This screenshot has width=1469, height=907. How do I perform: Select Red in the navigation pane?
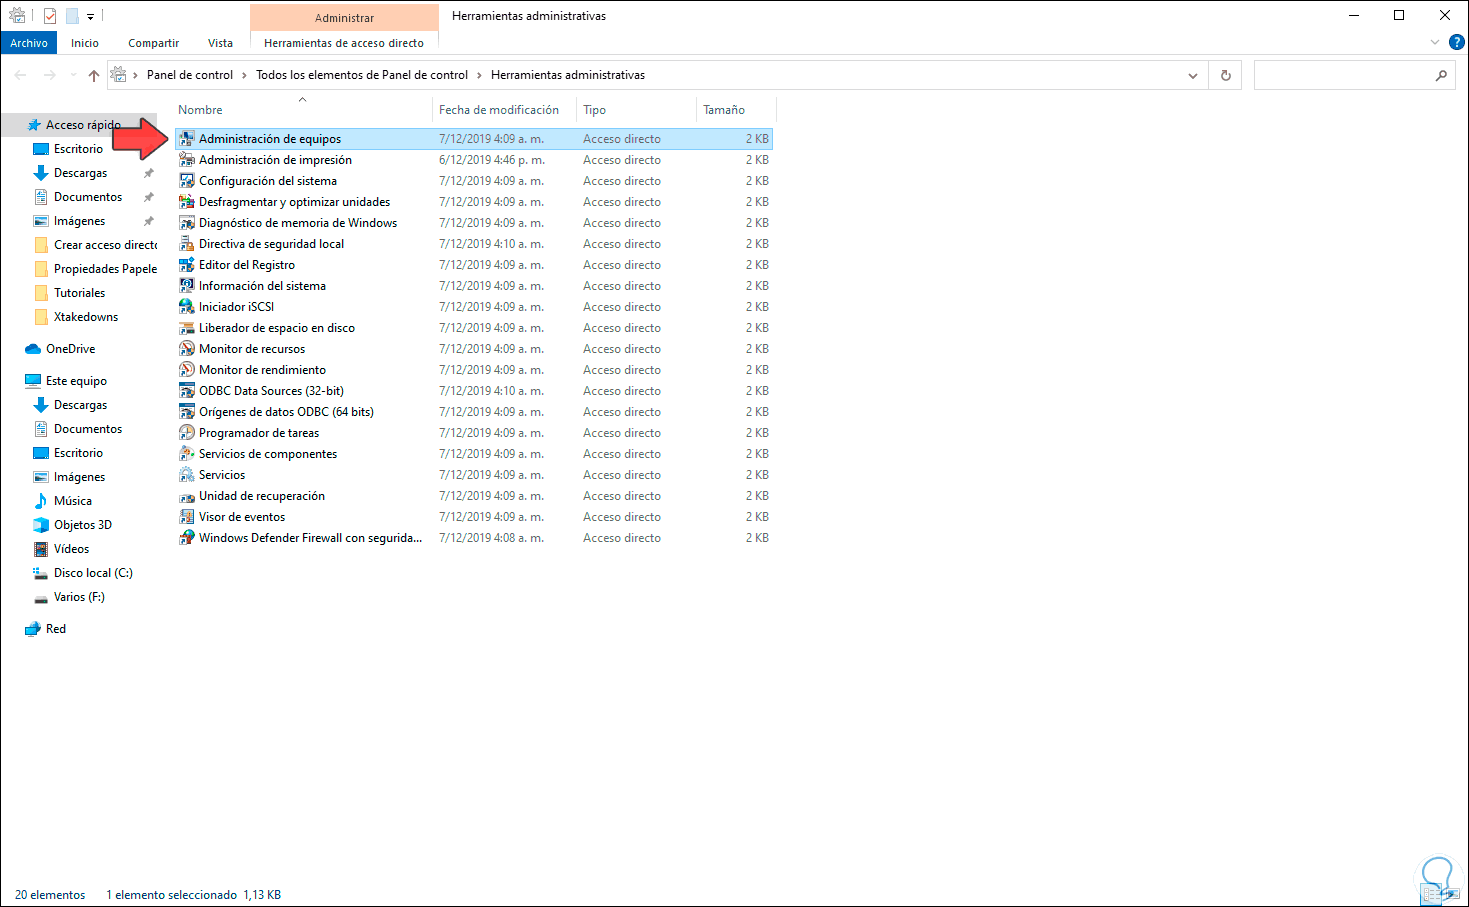click(x=56, y=629)
